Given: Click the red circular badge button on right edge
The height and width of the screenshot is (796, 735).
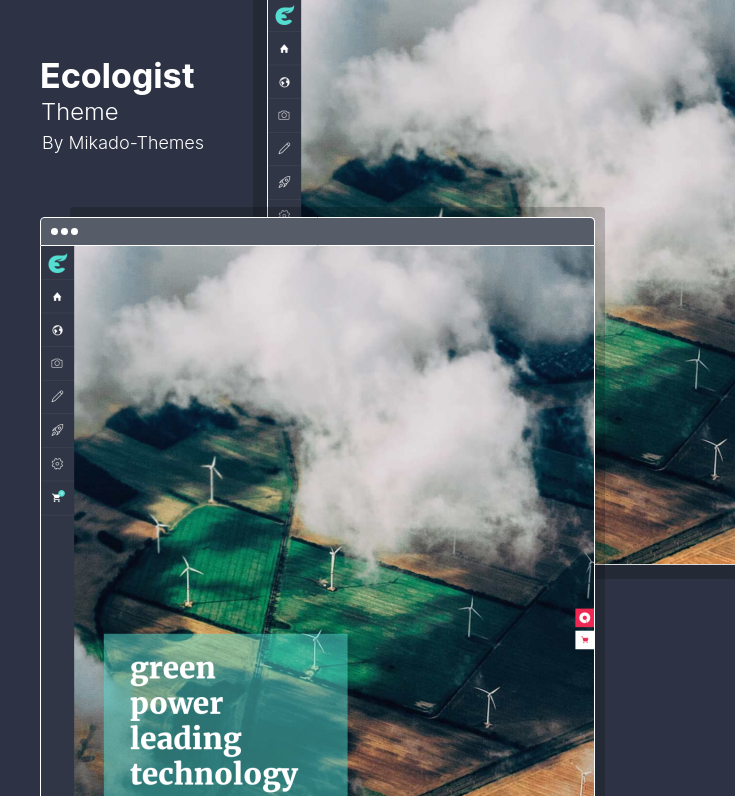Looking at the screenshot, I should pos(584,618).
